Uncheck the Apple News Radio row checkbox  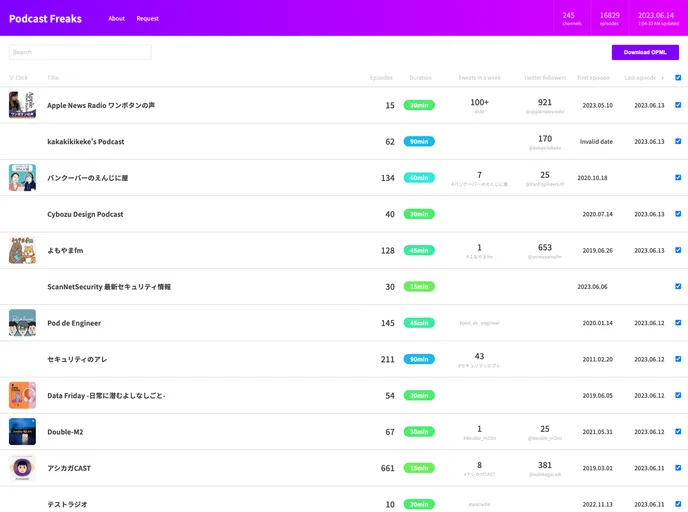pyautogui.click(x=678, y=105)
